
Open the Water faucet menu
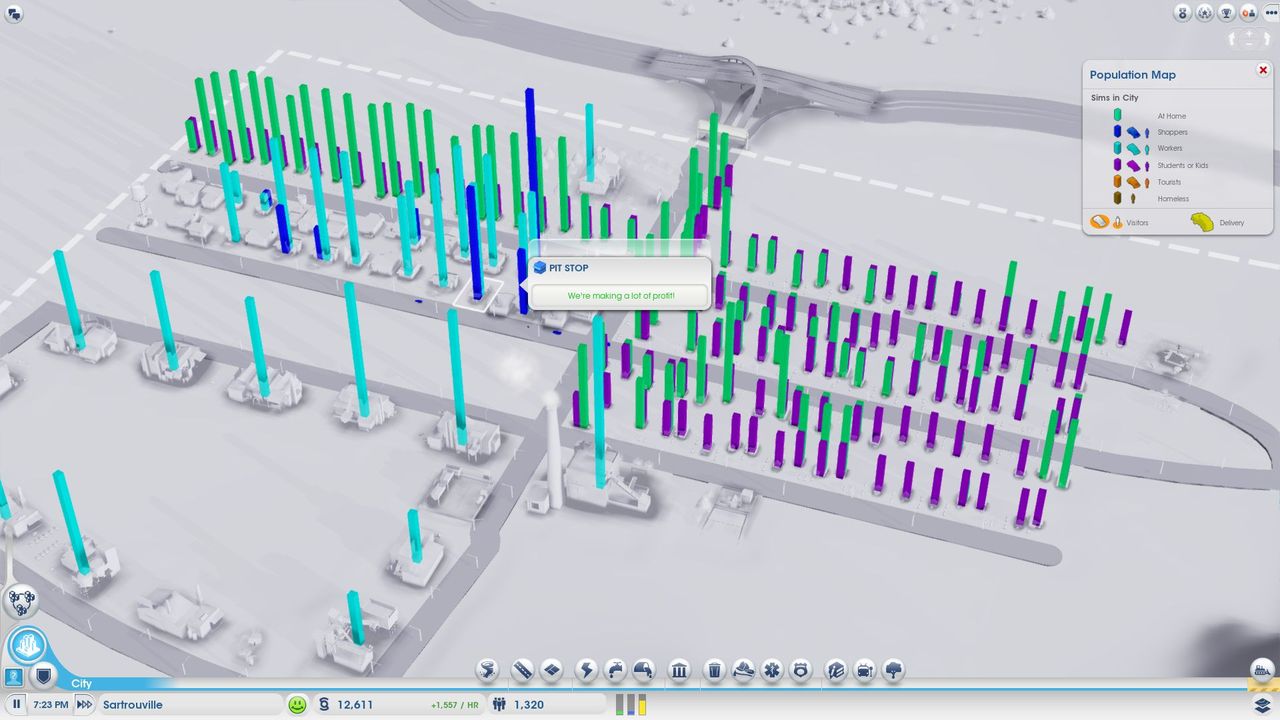click(x=616, y=670)
